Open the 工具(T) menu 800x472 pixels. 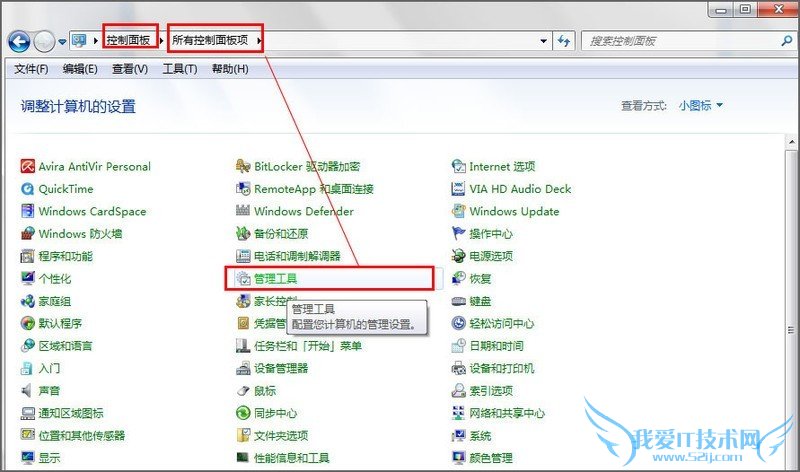[180, 69]
